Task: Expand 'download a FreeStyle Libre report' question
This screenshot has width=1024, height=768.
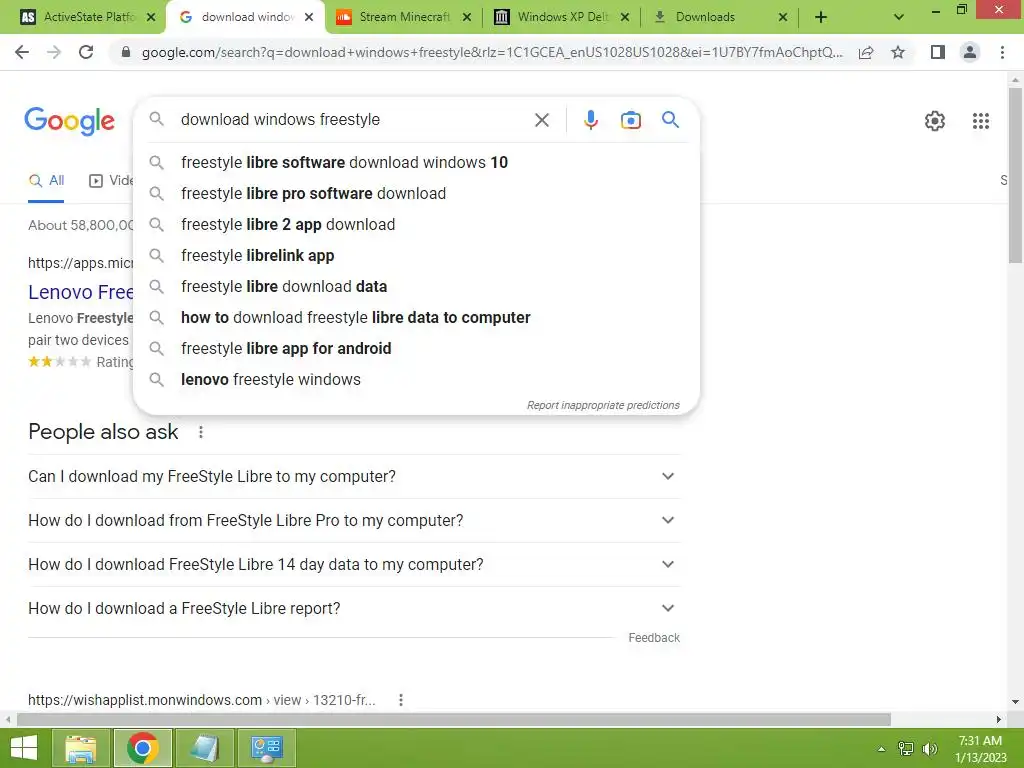Action: pyautogui.click(x=354, y=609)
